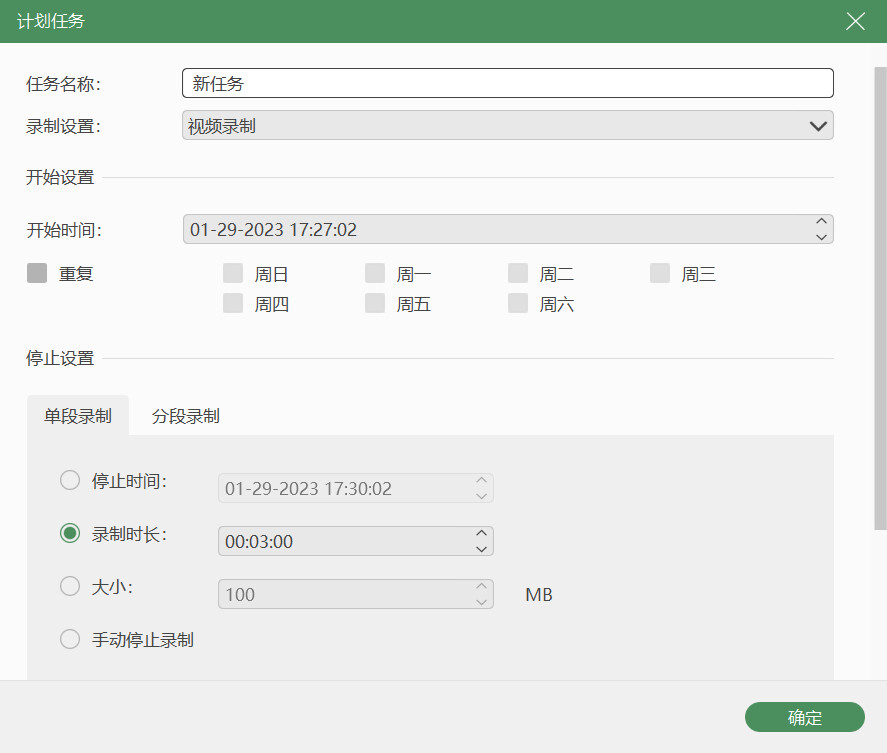Select the 大小 radio button
This screenshot has height=753, width=887.
(x=70, y=586)
